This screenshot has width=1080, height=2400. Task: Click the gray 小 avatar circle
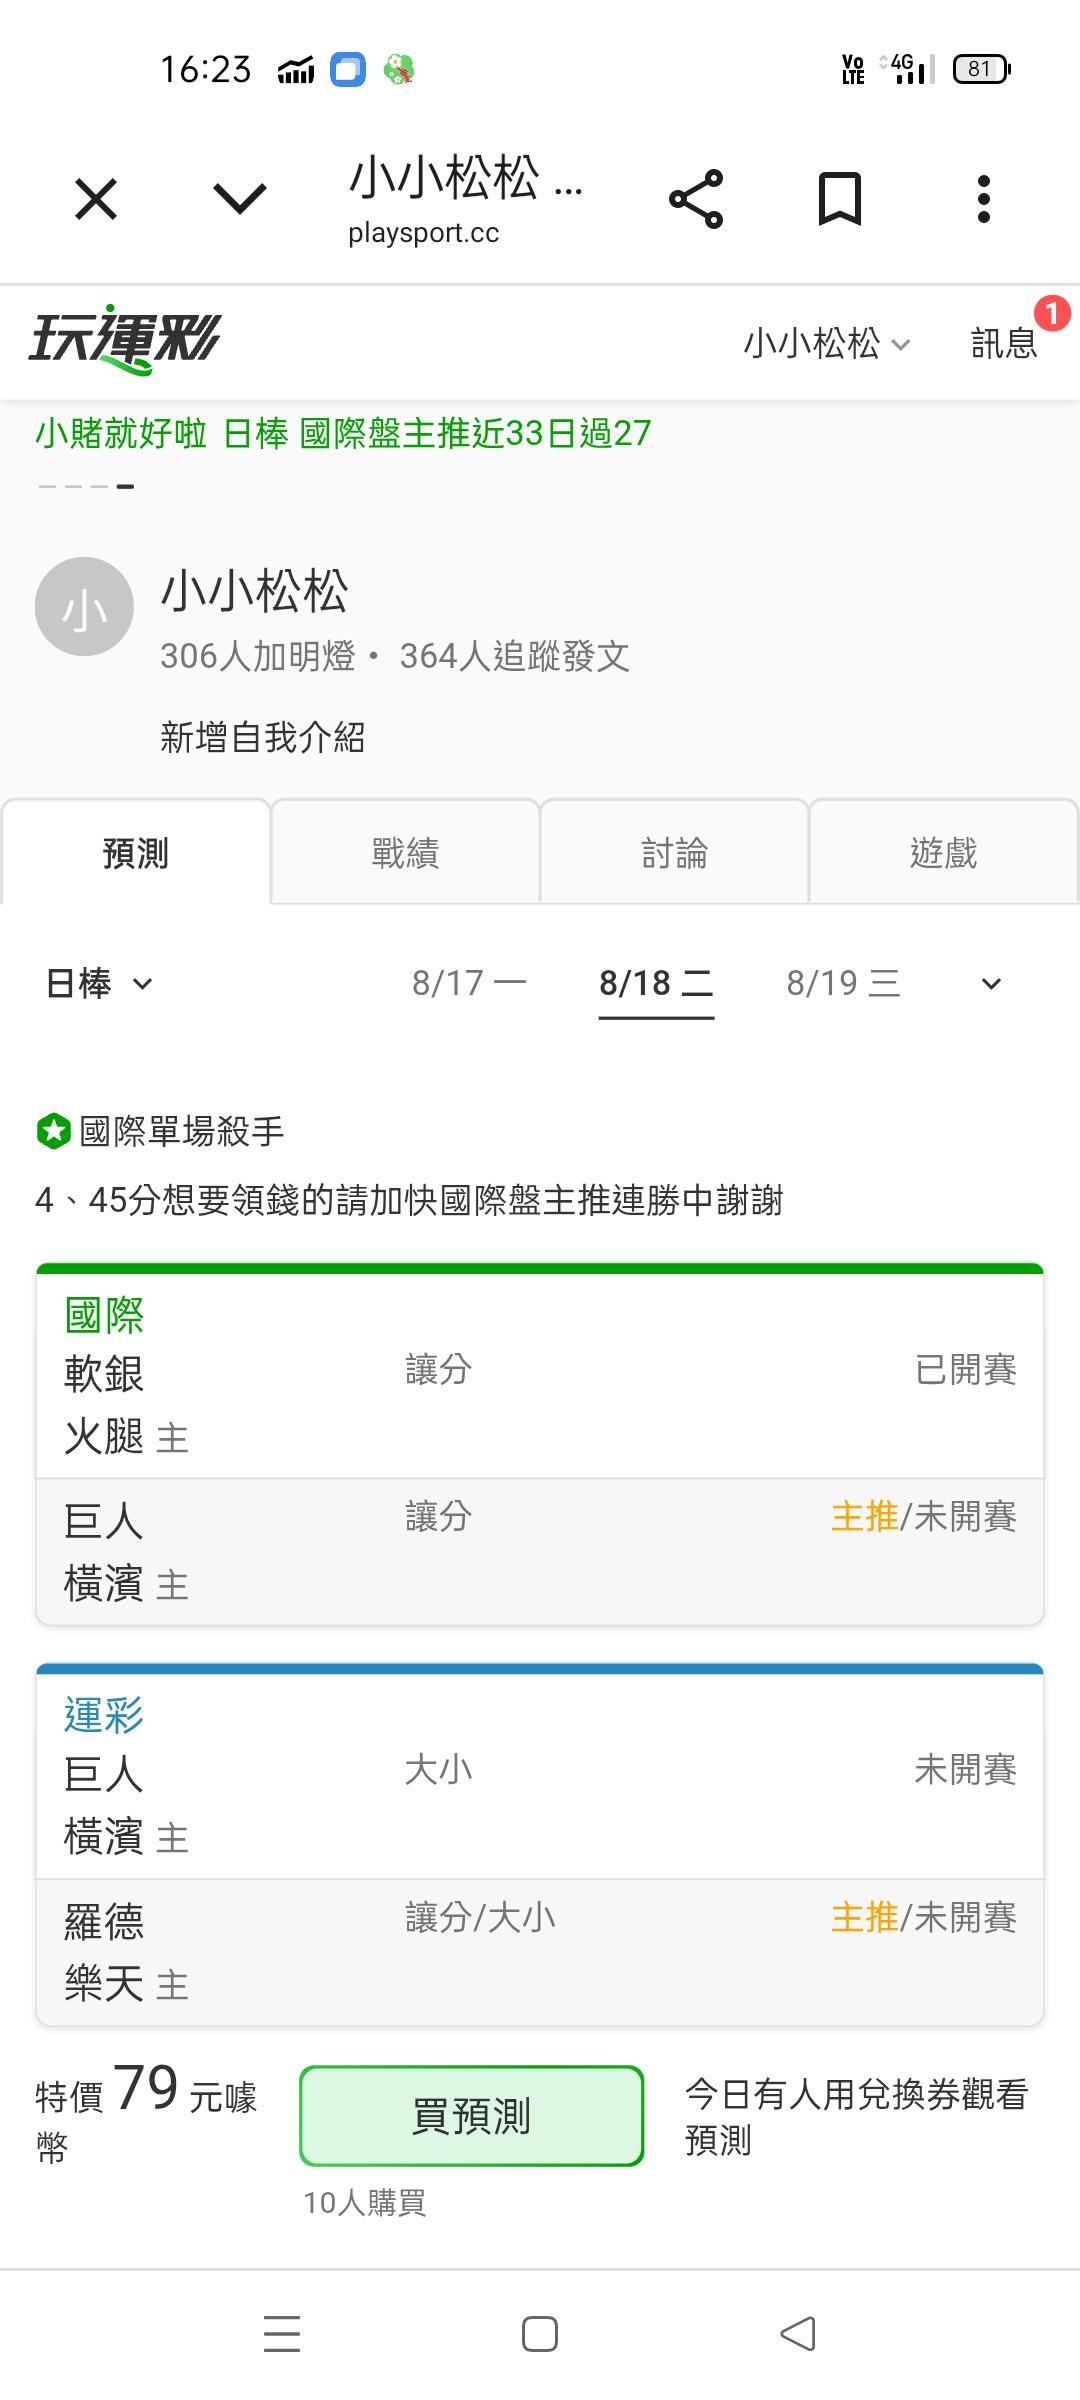[x=84, y=607]
